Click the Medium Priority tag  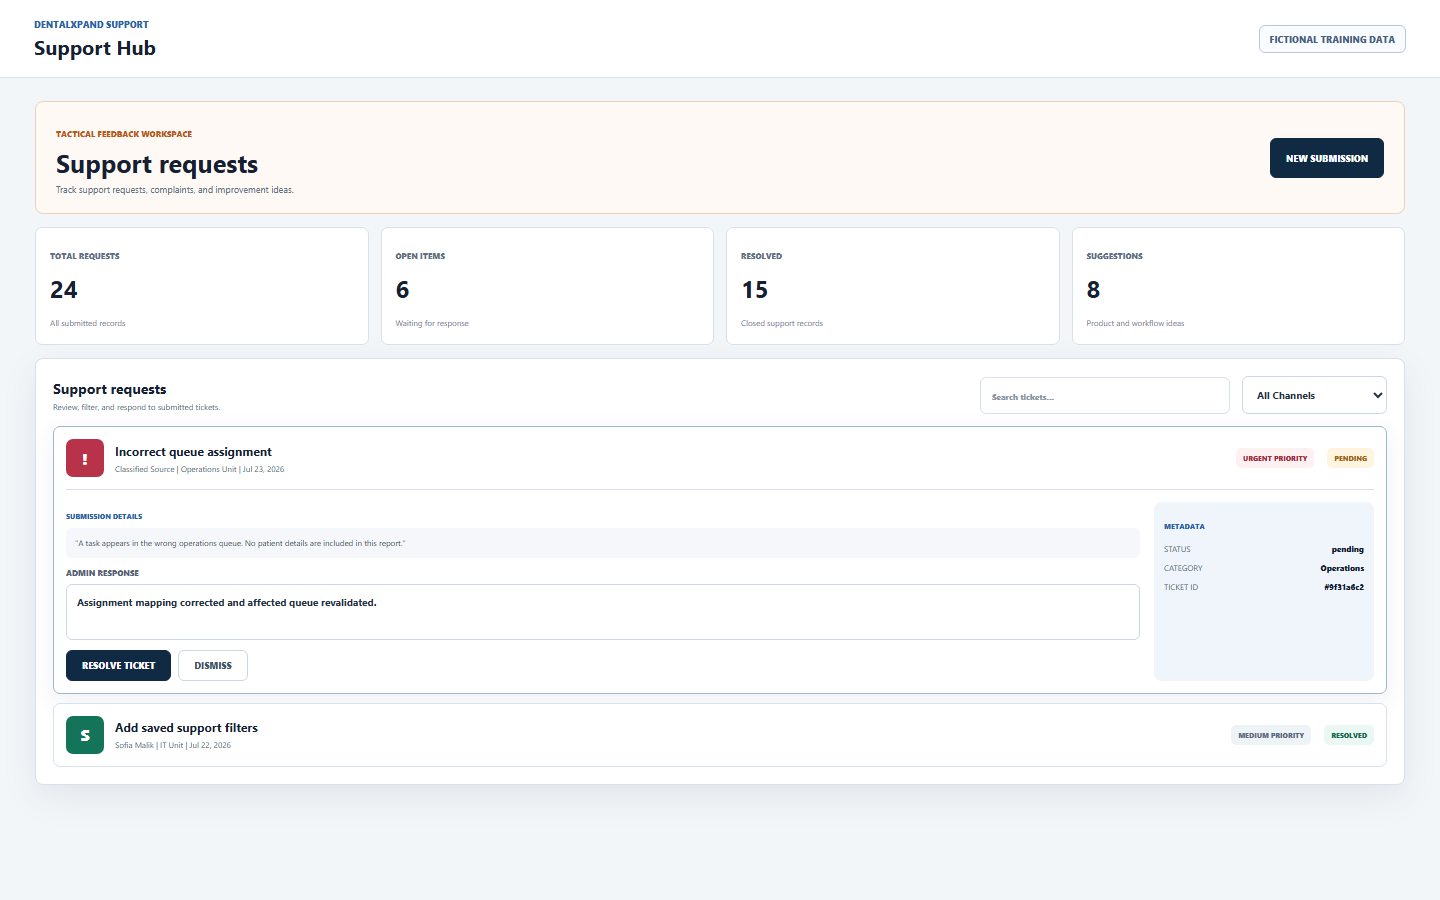point(1271,735)
